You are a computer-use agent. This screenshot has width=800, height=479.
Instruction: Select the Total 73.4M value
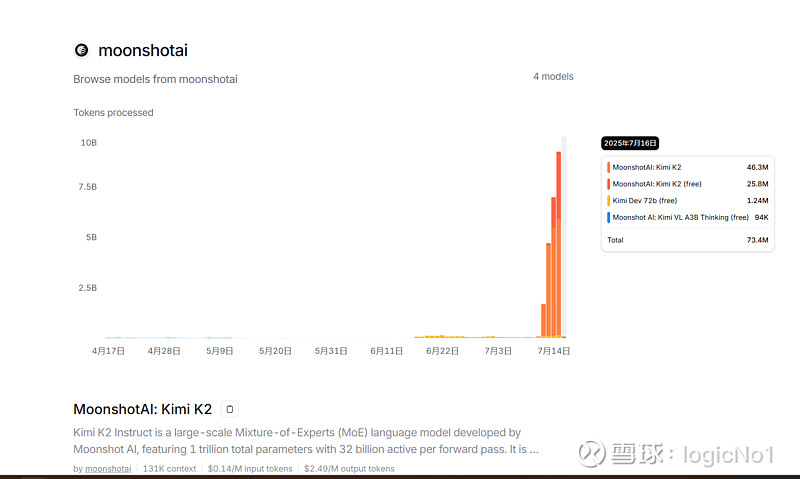pyautogui.click(x=757, y=240)
